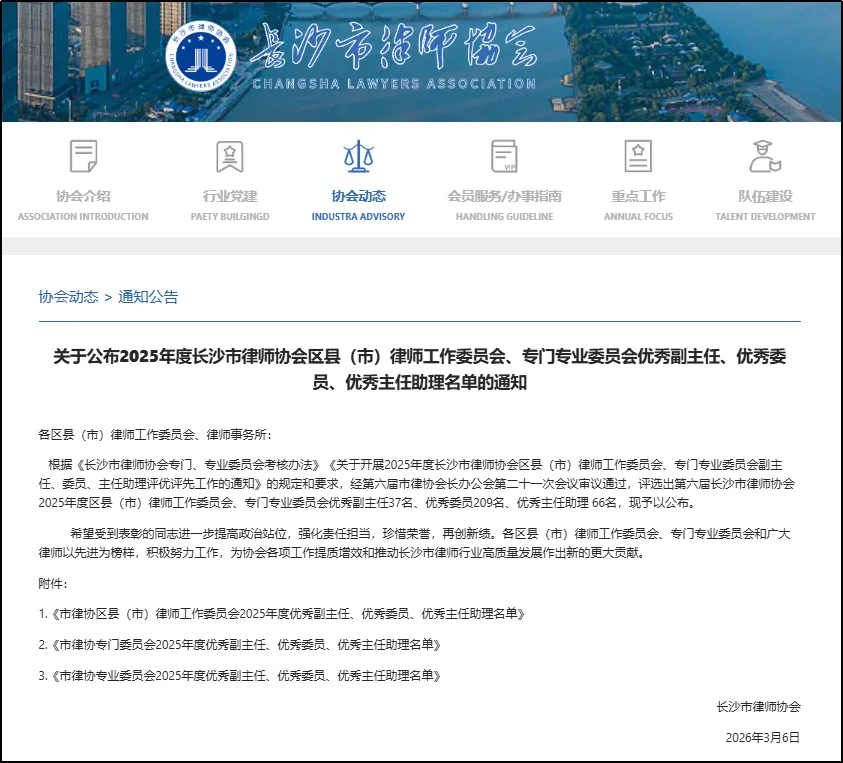Click TALENT DEVELOPMENT subtitle text
843x763 pixels.
(x=766, y=217)
